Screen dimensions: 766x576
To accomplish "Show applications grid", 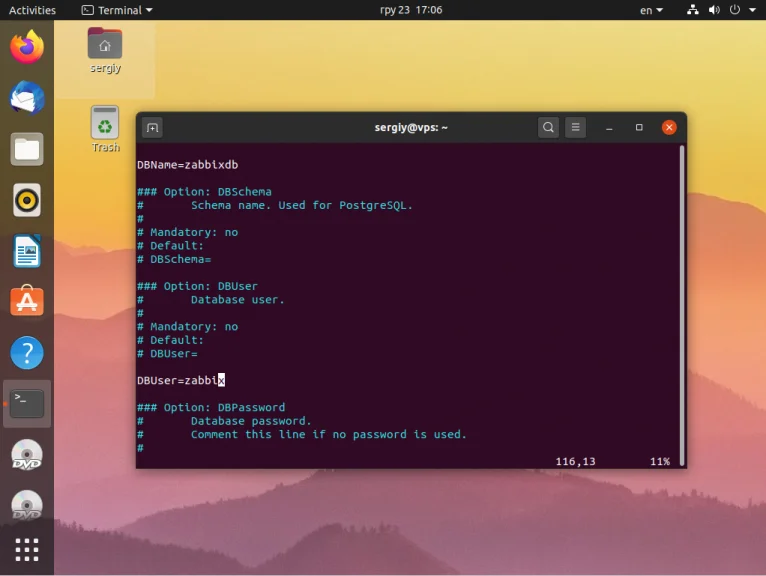I will tap(27, 549).
